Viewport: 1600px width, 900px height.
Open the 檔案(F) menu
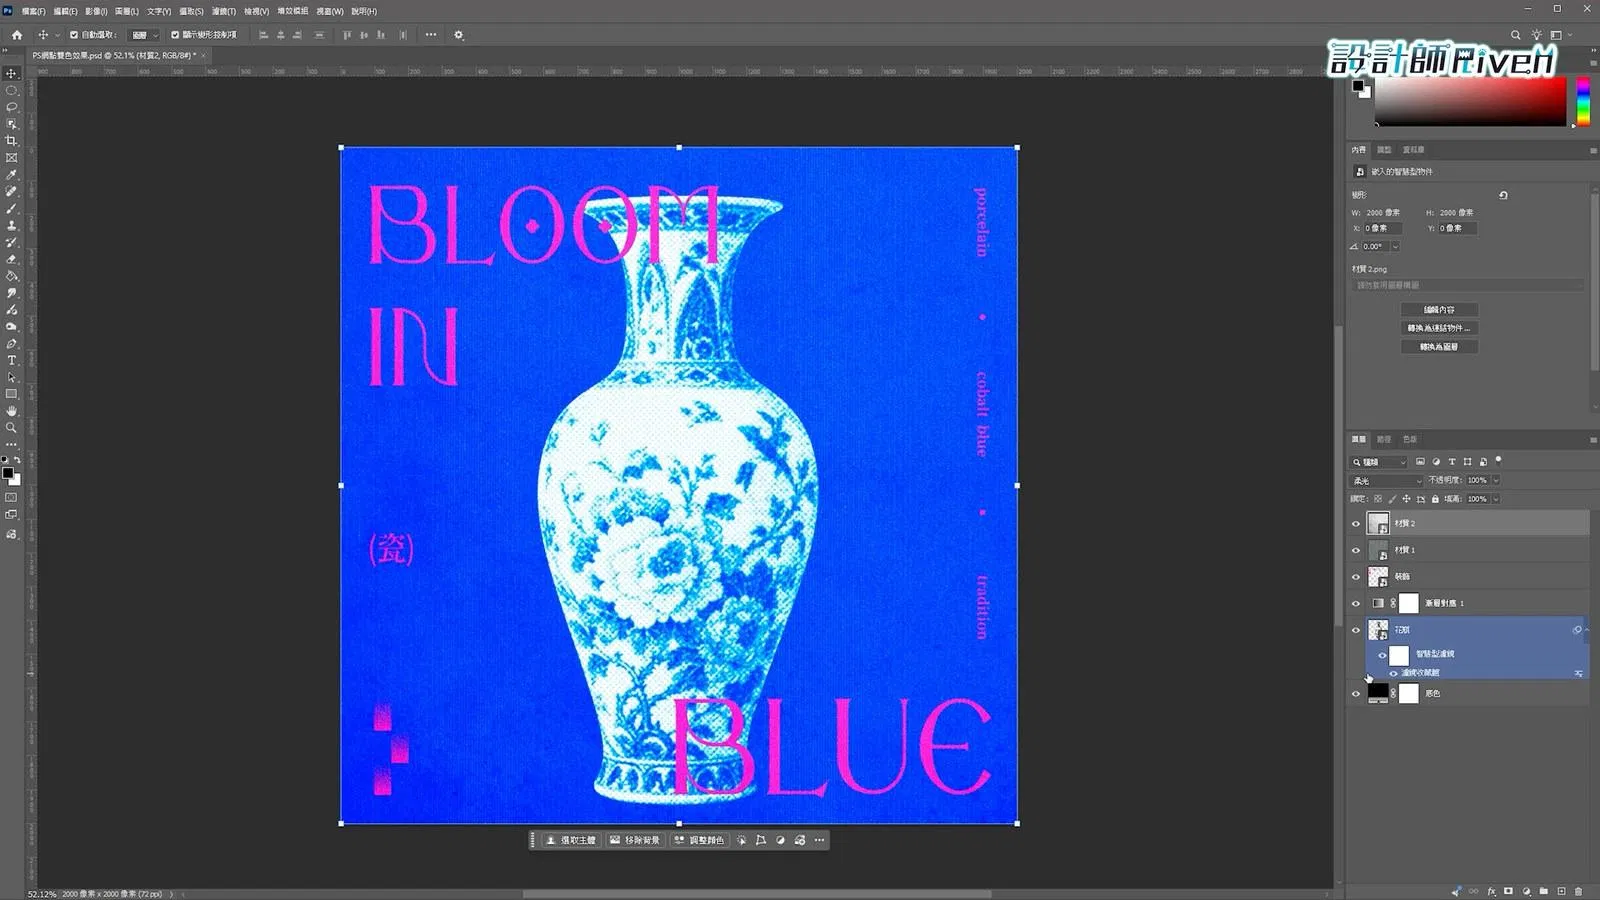click(33, 11)
